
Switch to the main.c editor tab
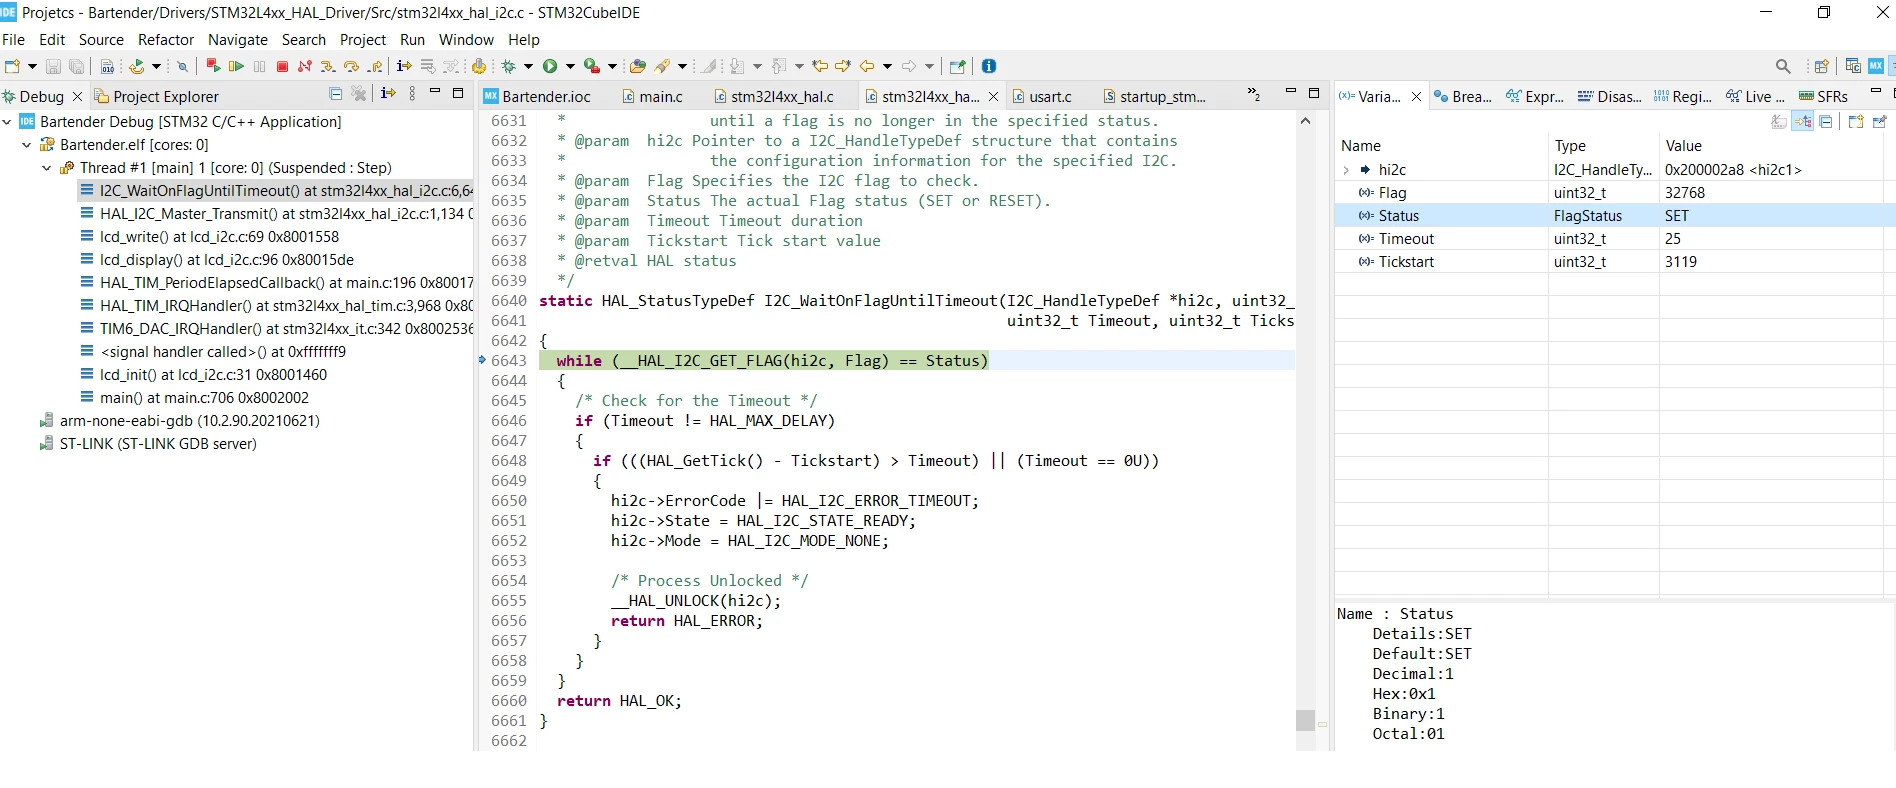click(x=653, y=97)
